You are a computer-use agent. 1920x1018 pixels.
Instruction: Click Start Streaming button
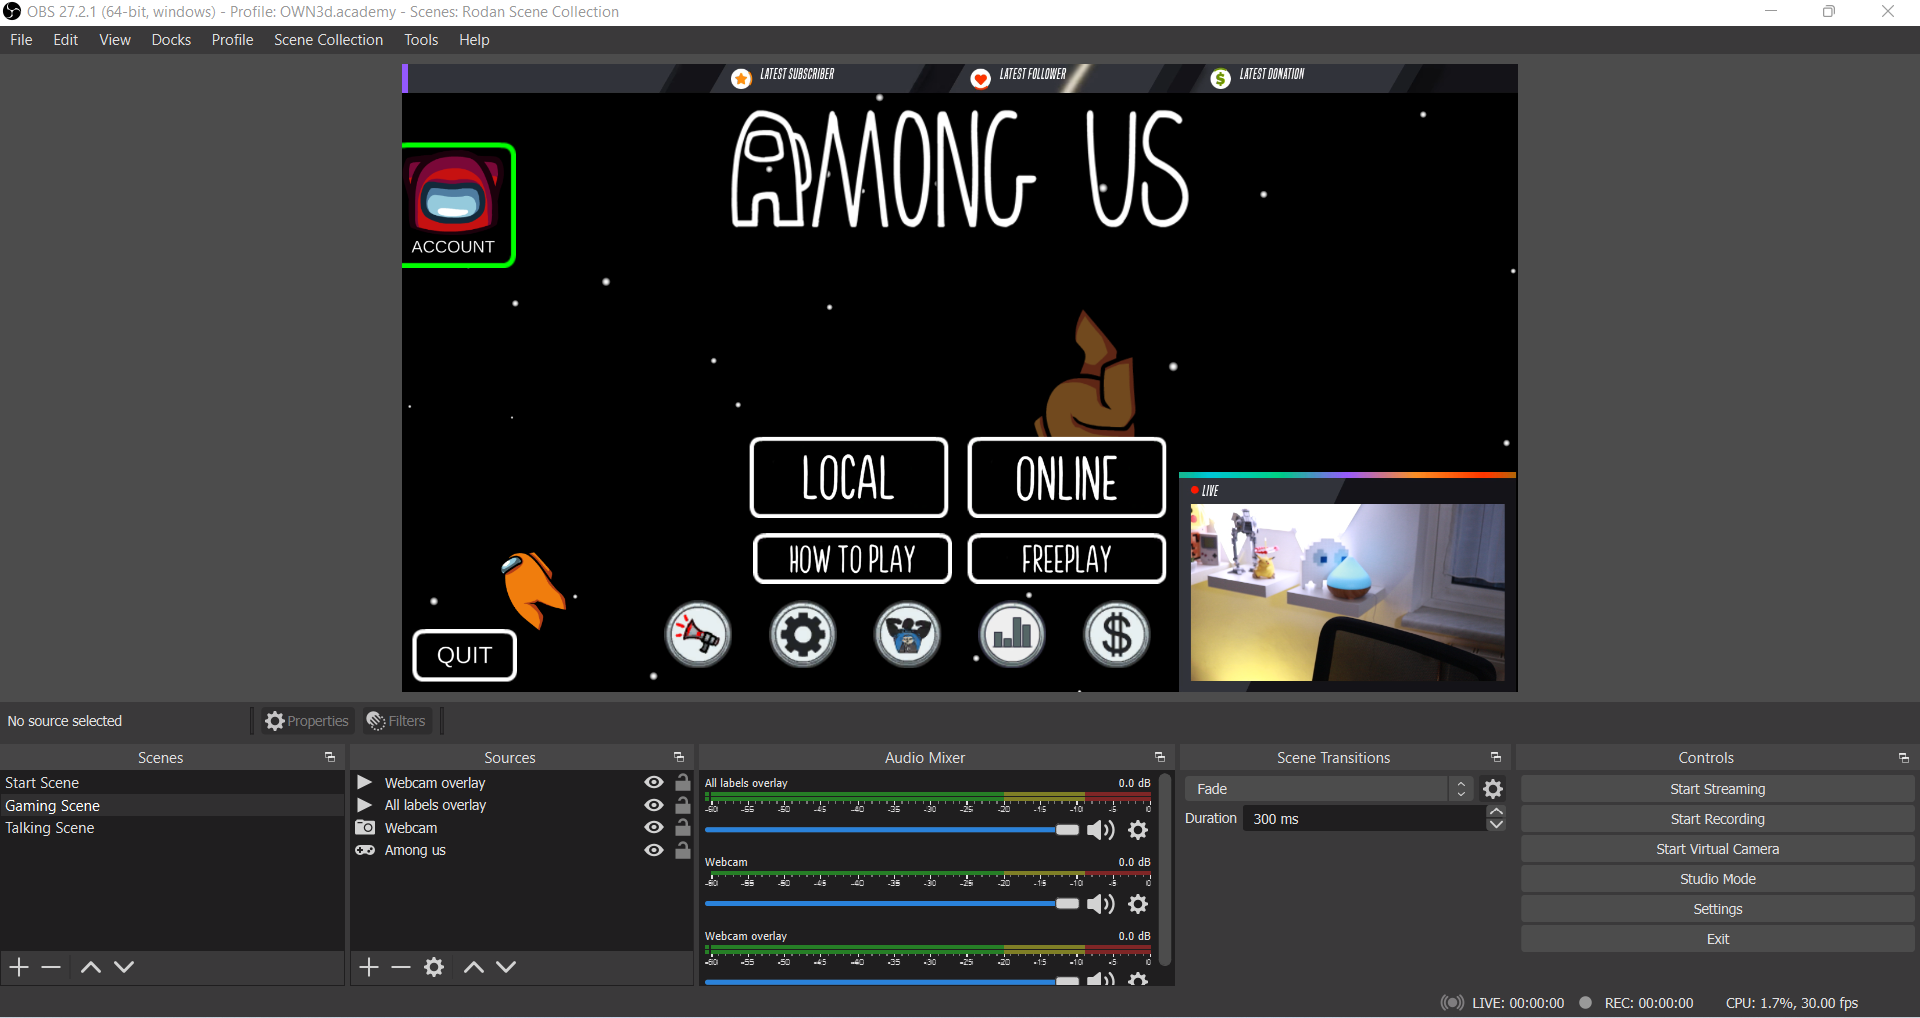1717,789
